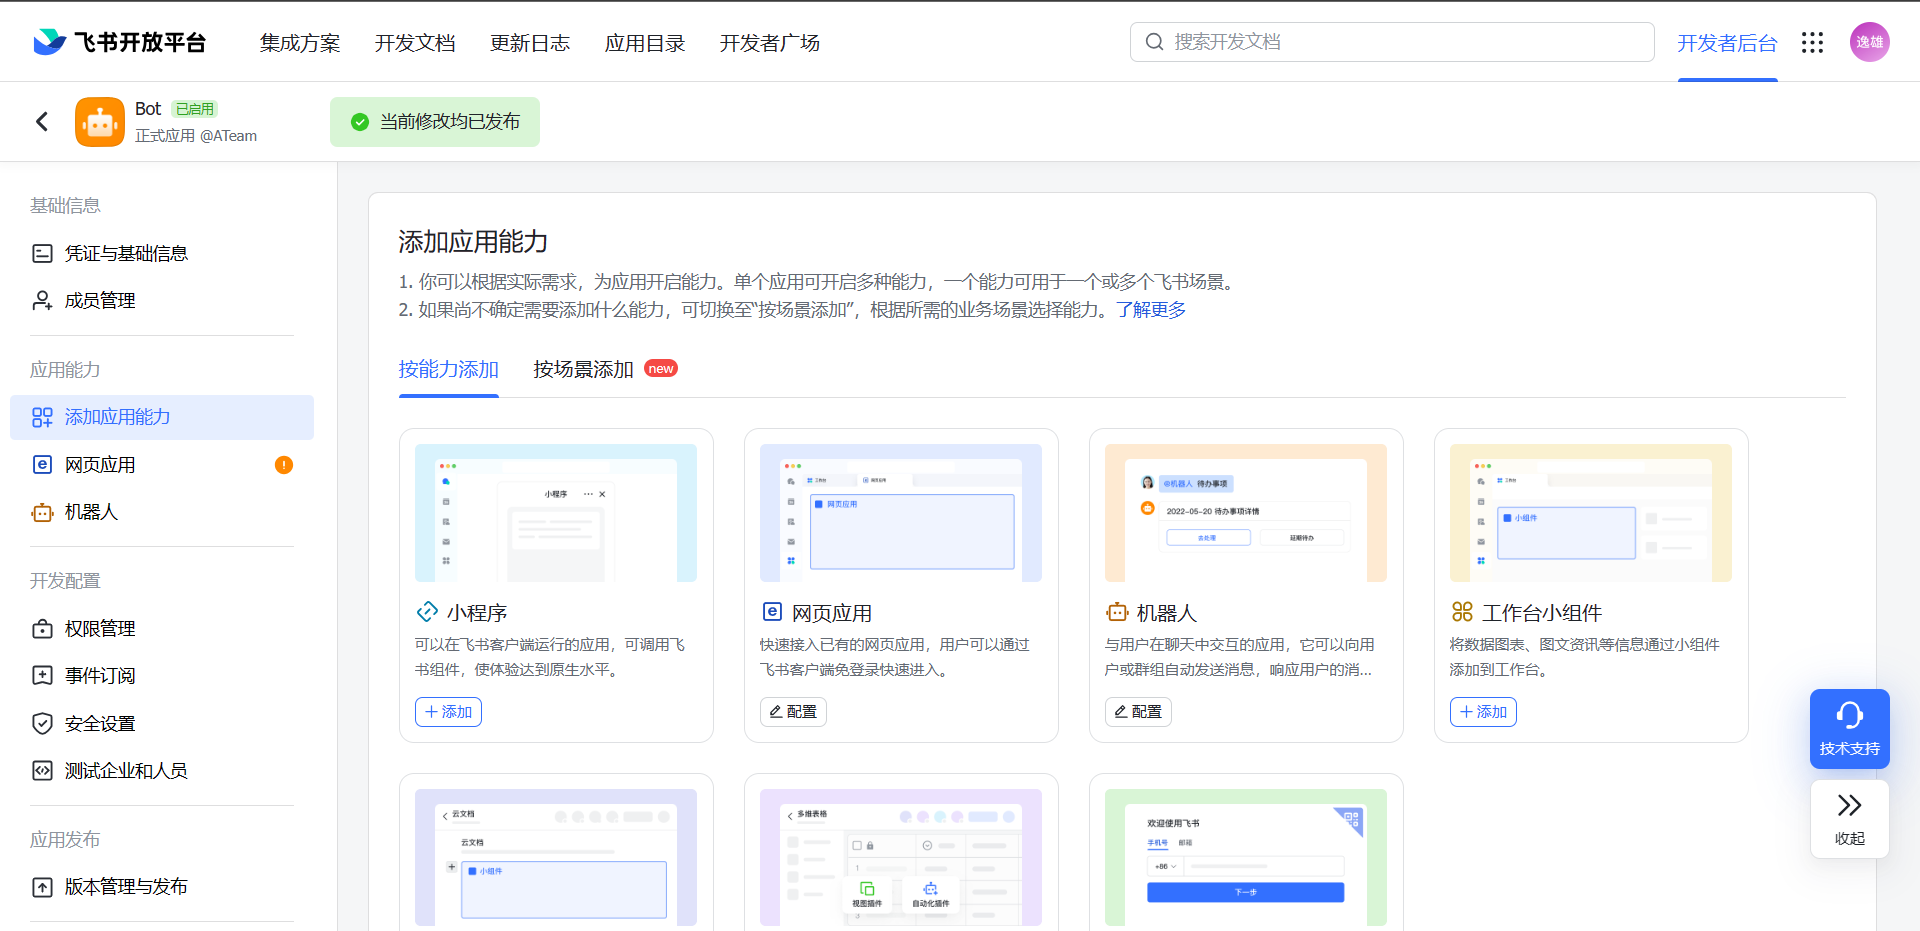Click the 凭证与基础信息 sidebar icon
This screenshot has width=1920, height=931.
[x=42, y=253]
